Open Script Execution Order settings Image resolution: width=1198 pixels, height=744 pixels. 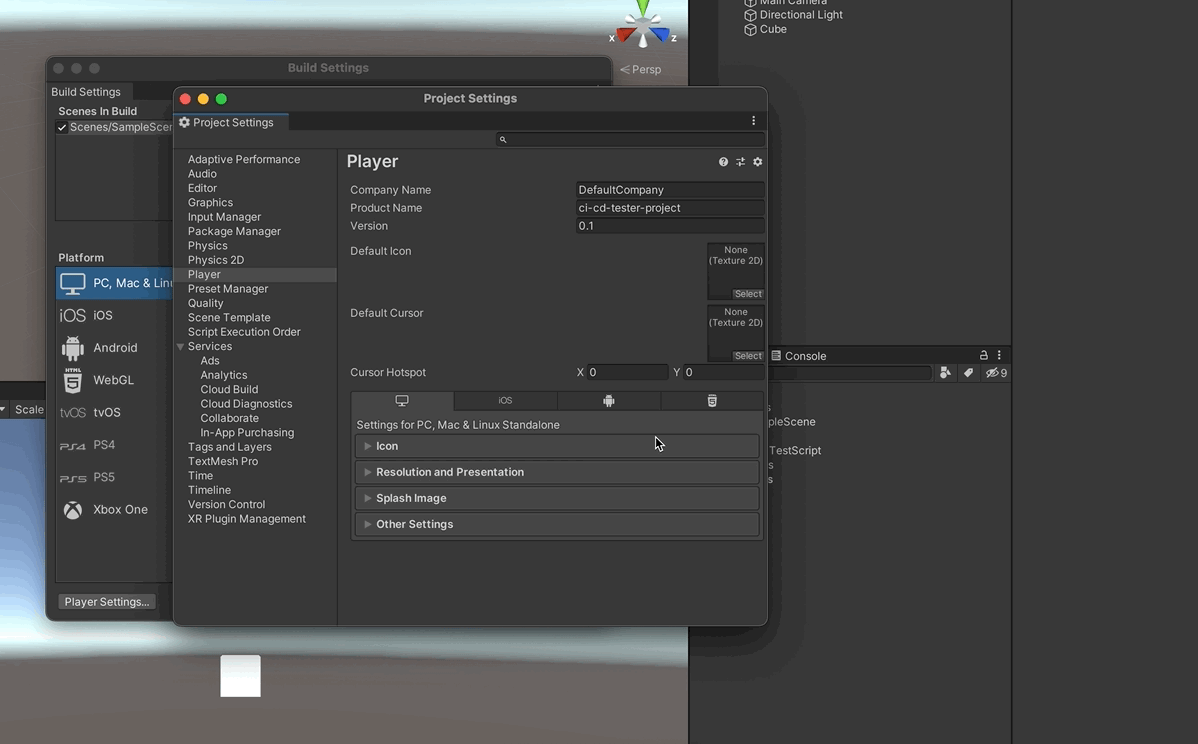(x=244, y=332)
